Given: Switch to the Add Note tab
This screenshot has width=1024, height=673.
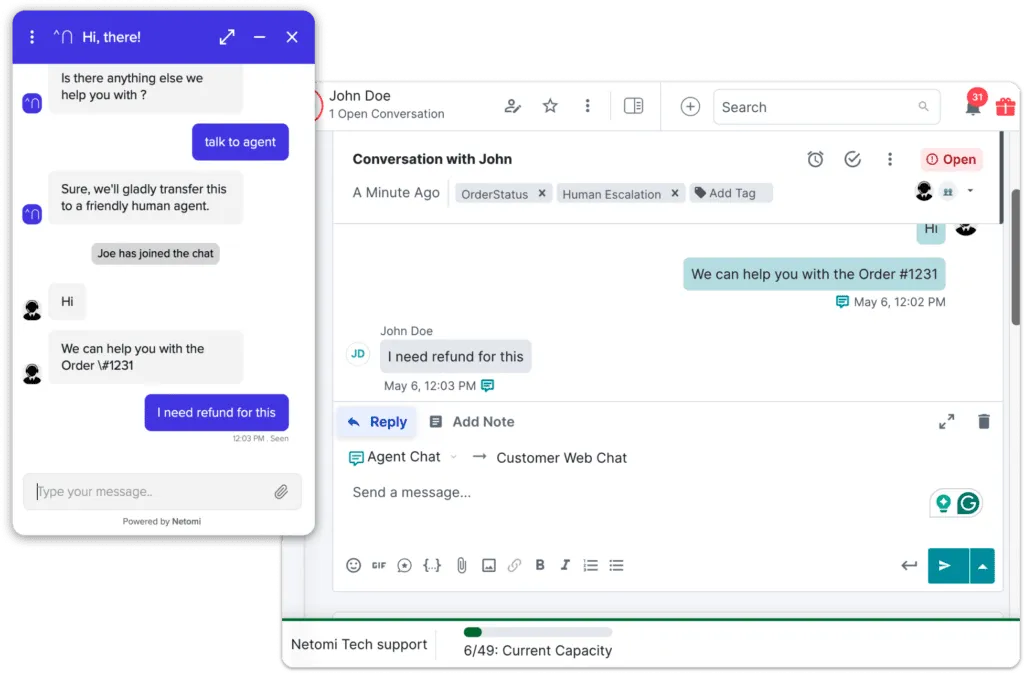Looking at the screenshot, I should tap(472, 422).
